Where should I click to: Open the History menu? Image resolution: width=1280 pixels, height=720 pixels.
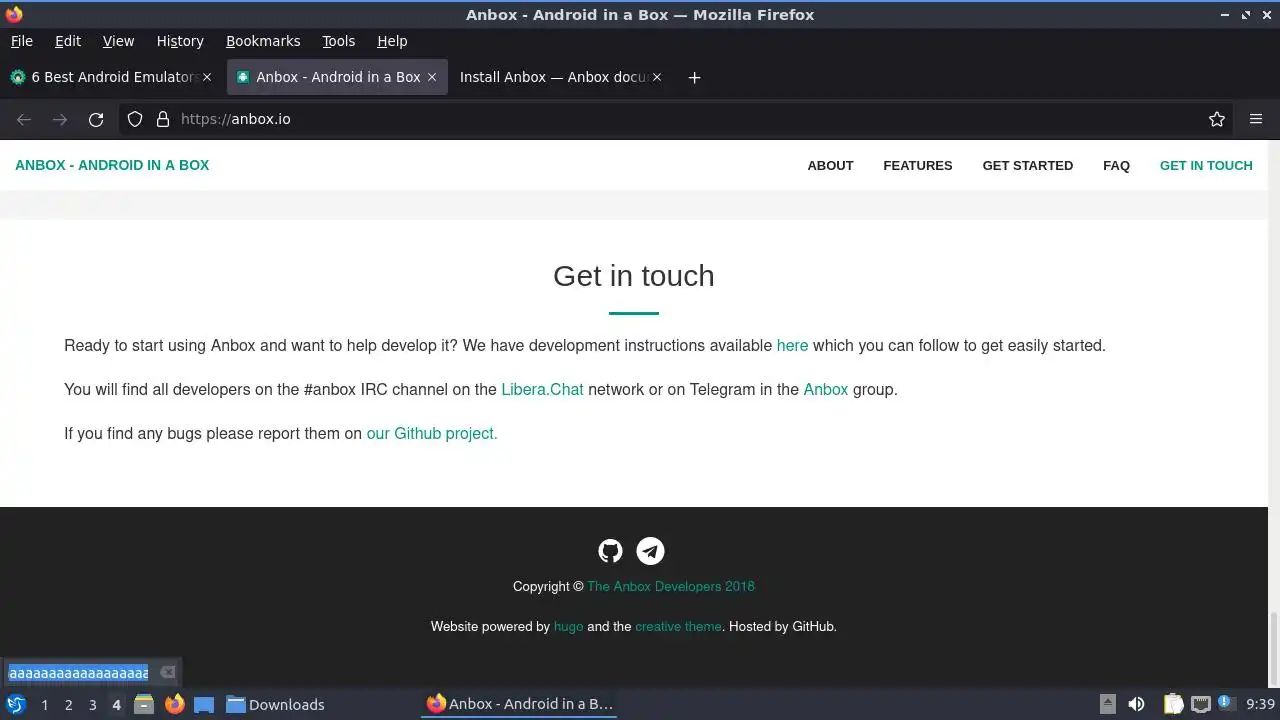coord(180,41)
